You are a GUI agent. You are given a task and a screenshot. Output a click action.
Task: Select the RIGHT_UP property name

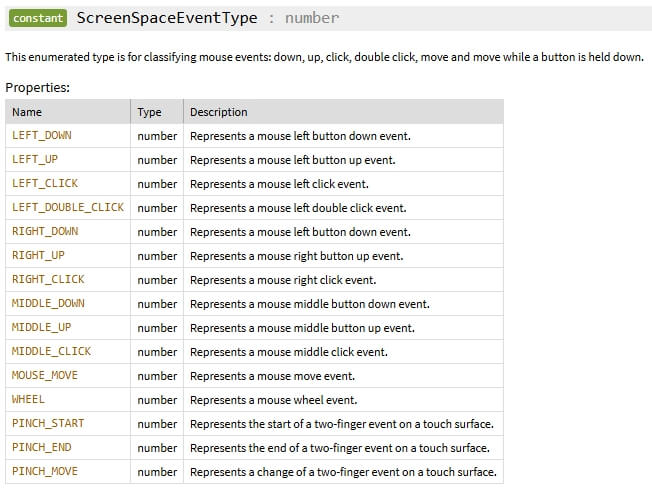point(38,255)
